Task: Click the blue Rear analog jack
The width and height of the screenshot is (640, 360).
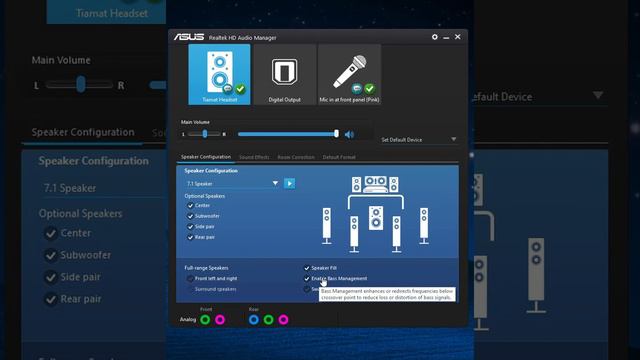Action: tap(253, 320)
